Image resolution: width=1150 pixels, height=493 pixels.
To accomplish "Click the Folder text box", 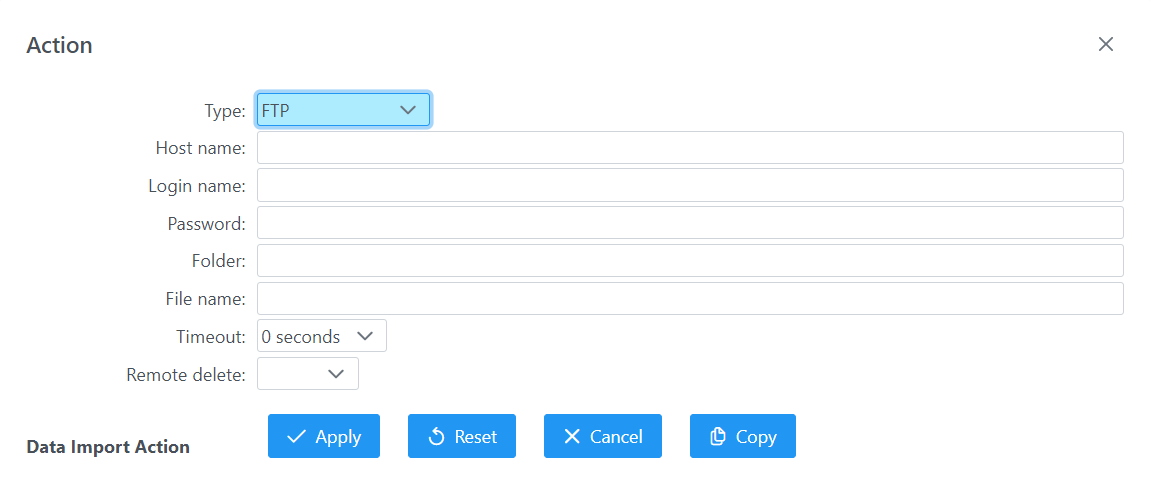I will [x=690, y=261].
